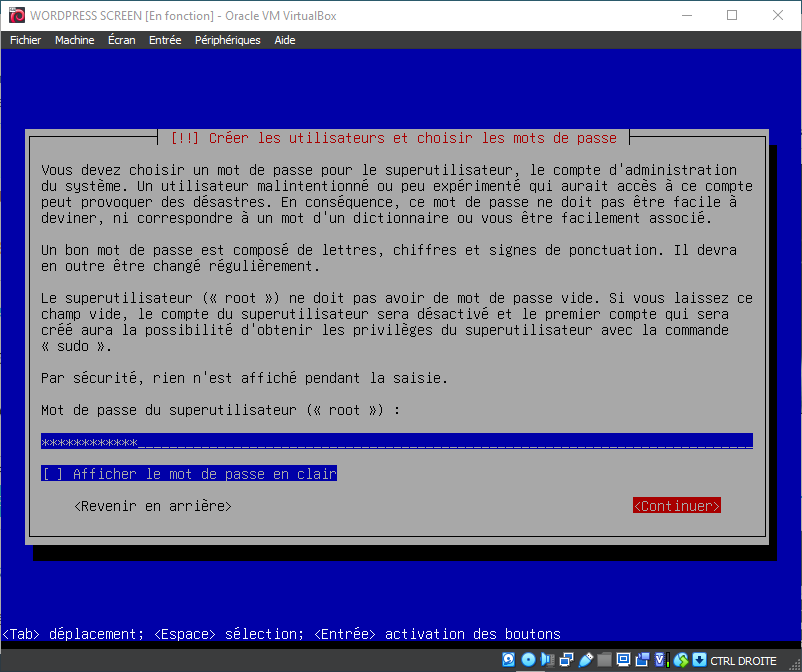Click the VirtualBox window title icon
The image size is (802, 672).
pos(15,15)
